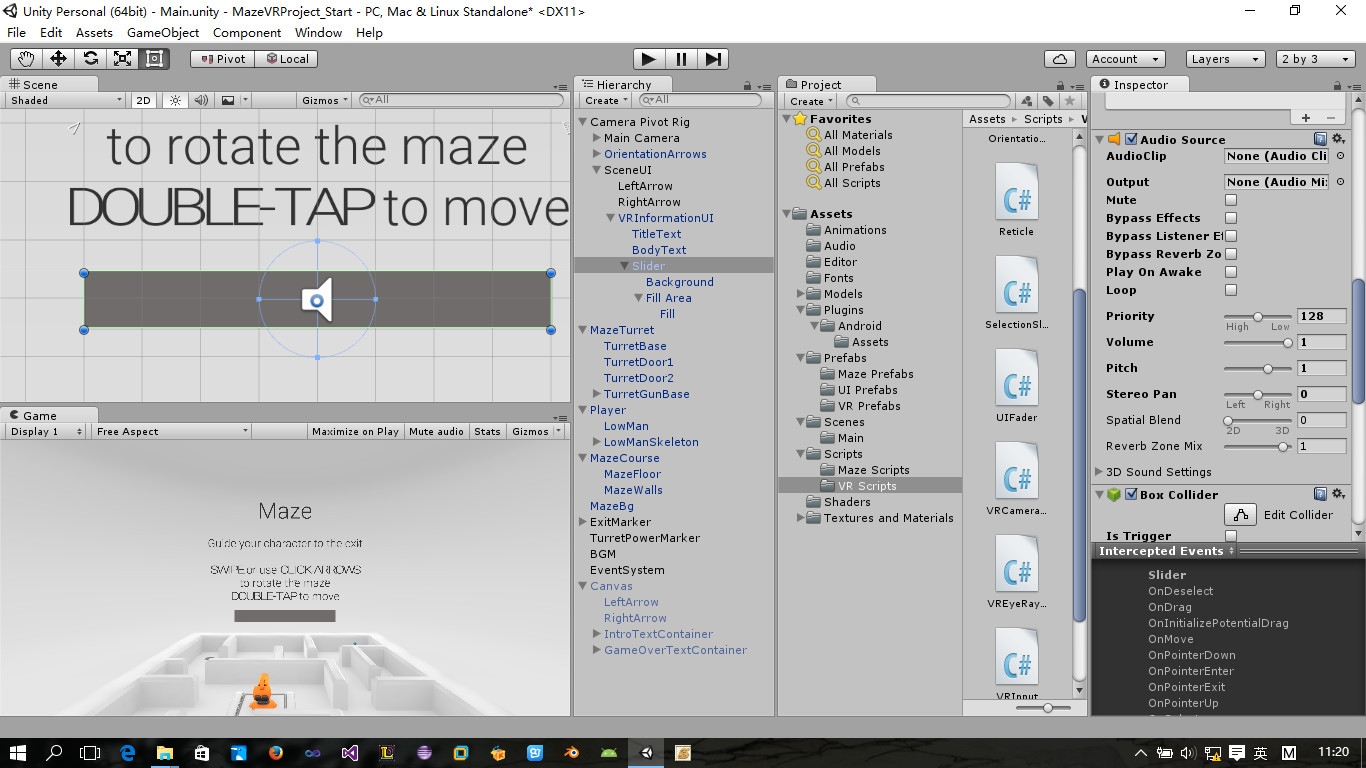Viewport: 1366px width, 768px height.
Task: Open the GameObject menu
Action: [163, 32]
